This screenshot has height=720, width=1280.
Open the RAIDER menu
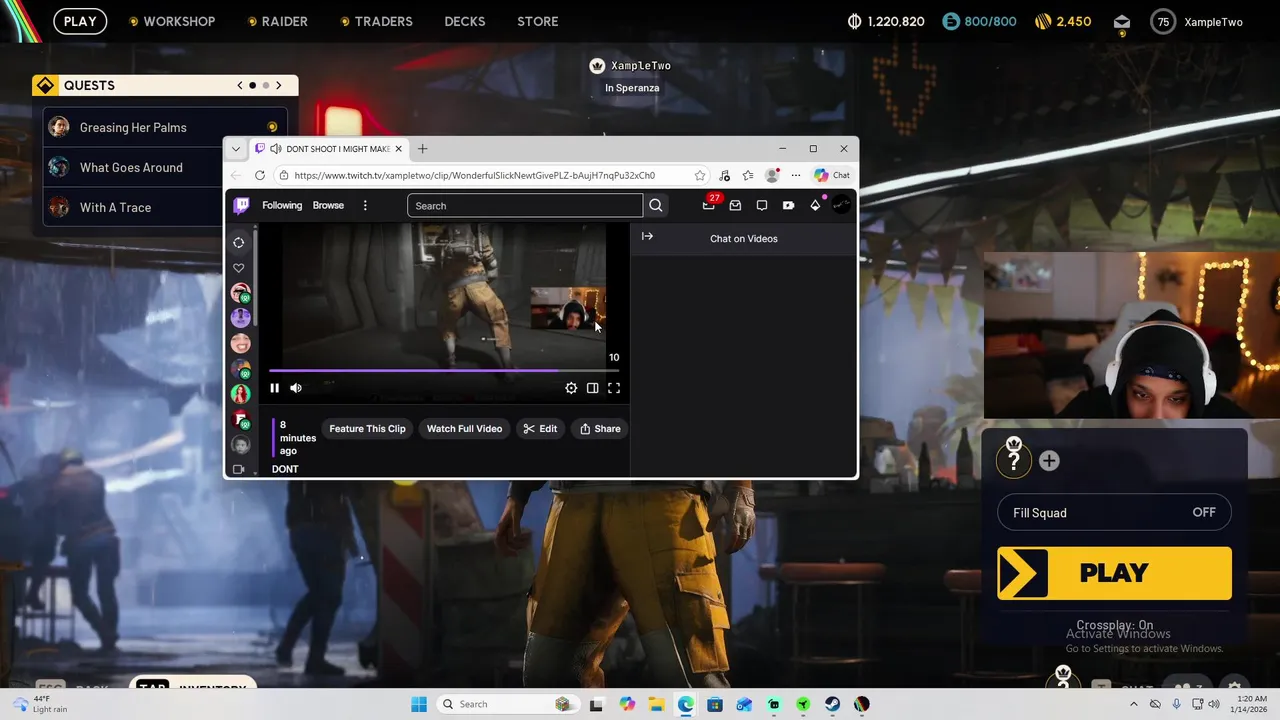pos(285,21)
